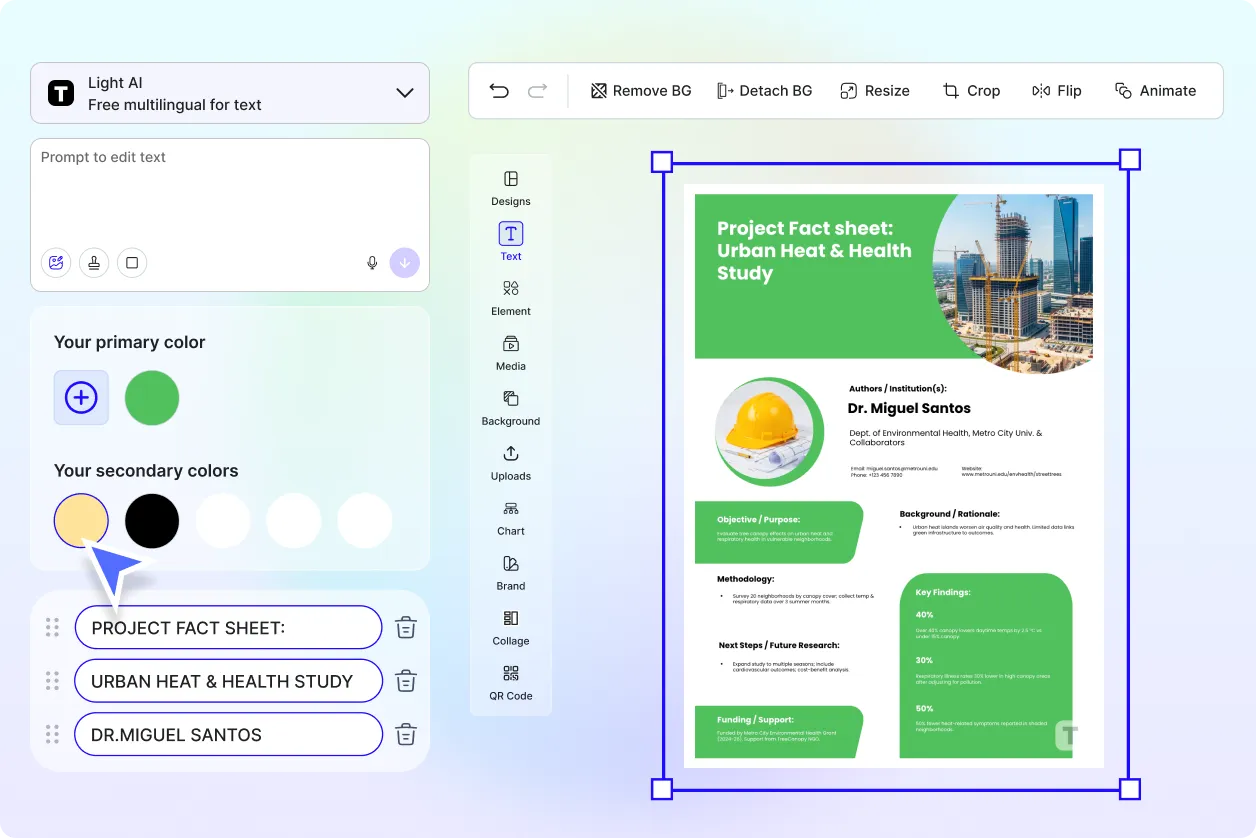Click the Objective / Purpose heading
Image resolution: width=1256 pixels, height=838 pixels.
pos(759,520)
